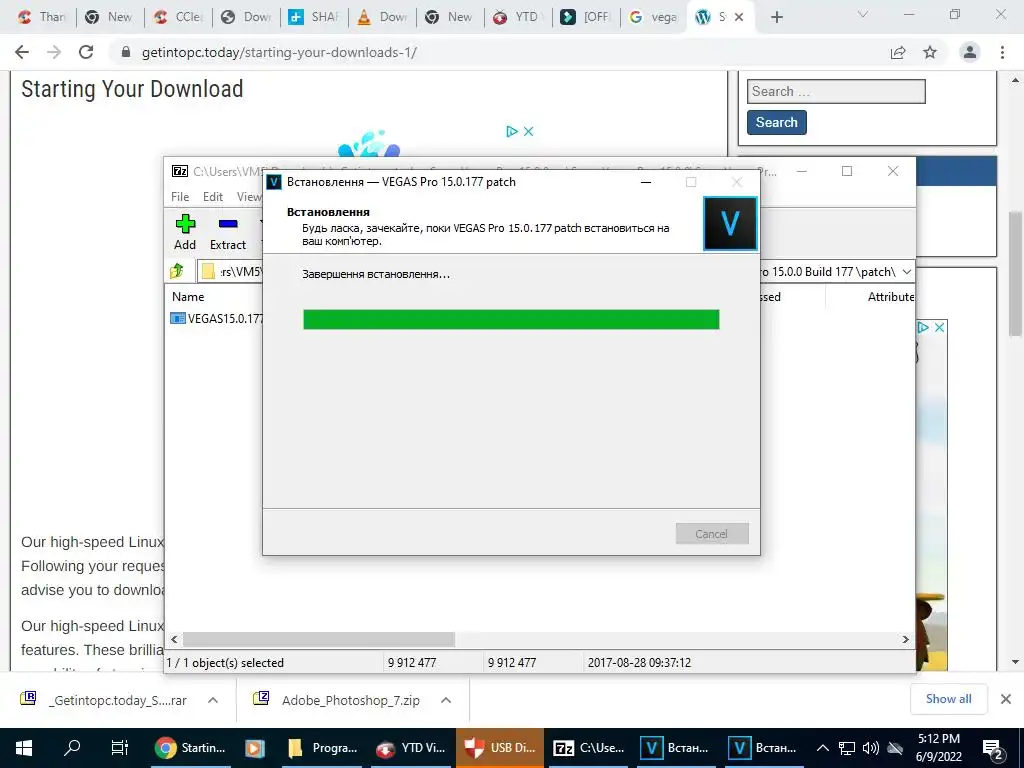This screenshot has height=768, width=1024.
Task: Click the taskbar clock showing 5:12 PM
Action: [x=939, y=748]
